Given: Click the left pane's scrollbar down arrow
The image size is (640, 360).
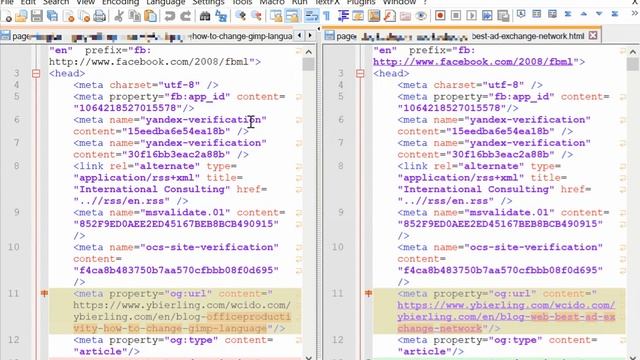Looking at the screenshot, I should [309, 358].
